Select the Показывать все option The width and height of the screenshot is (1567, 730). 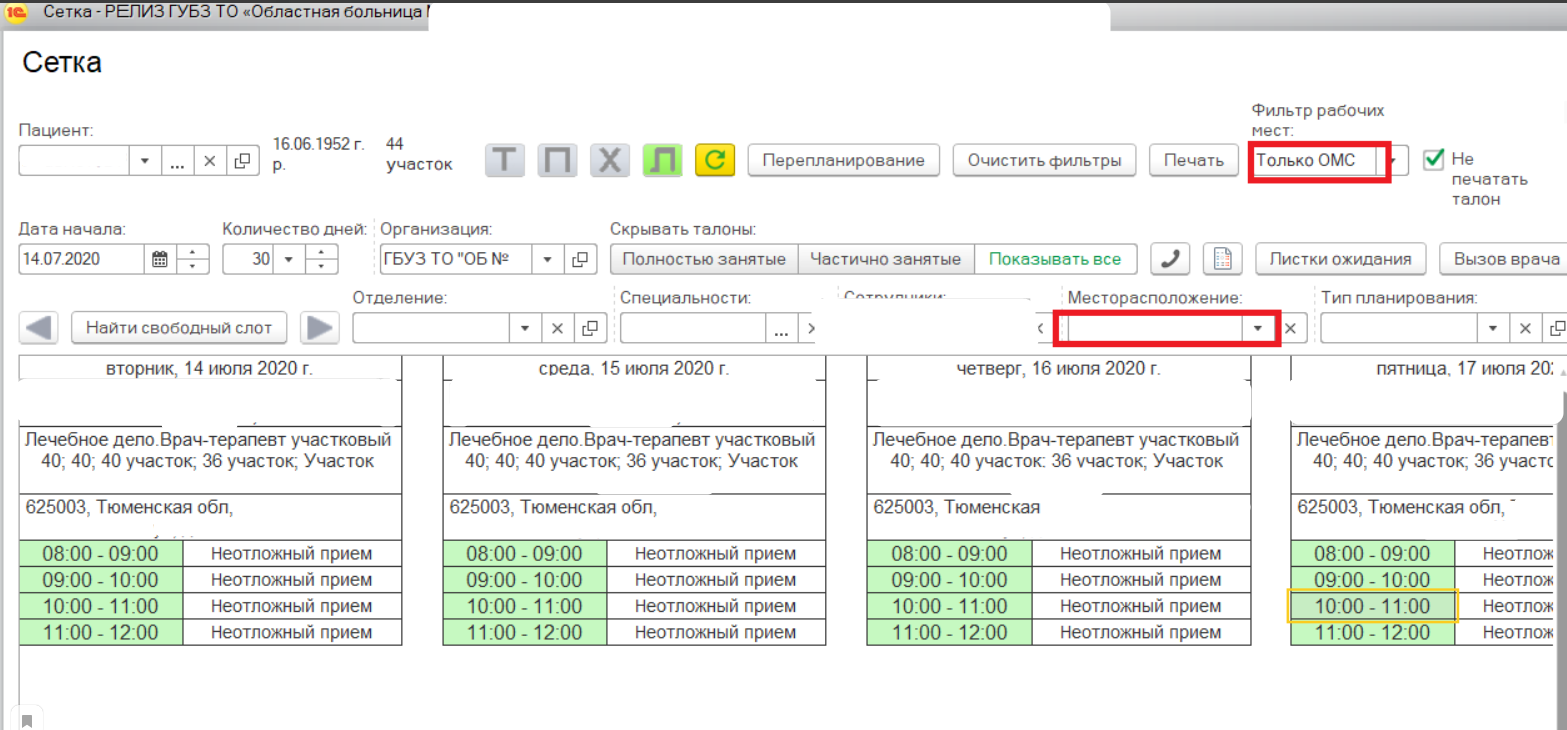(x=1055, y=259)
